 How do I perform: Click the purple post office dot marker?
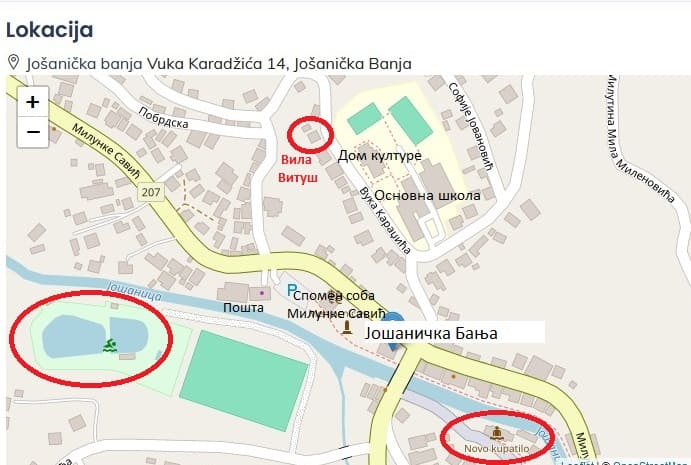click(262, 293)
